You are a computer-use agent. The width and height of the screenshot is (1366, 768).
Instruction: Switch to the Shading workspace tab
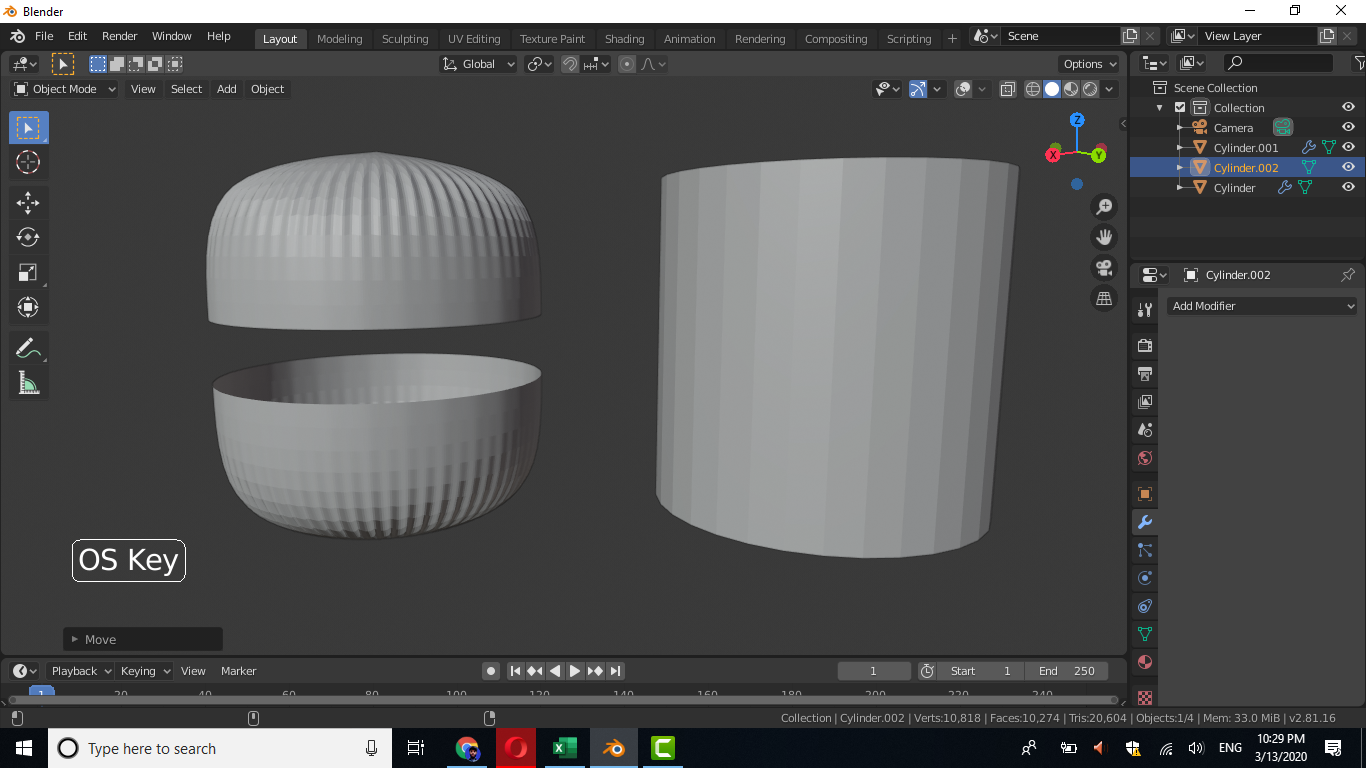624,39
